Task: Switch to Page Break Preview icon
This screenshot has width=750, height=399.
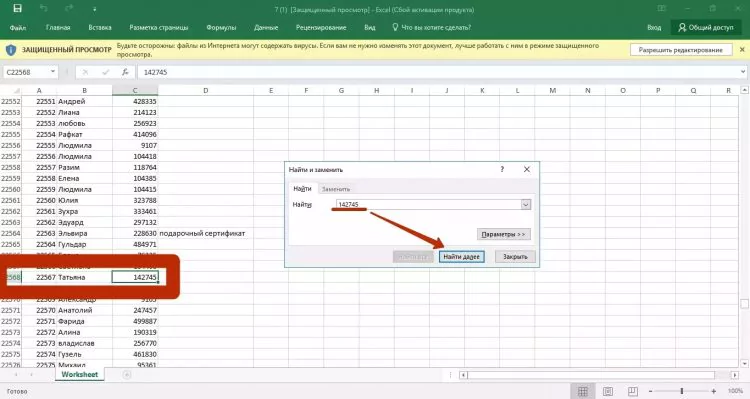Action: click(x=632, y=391)
